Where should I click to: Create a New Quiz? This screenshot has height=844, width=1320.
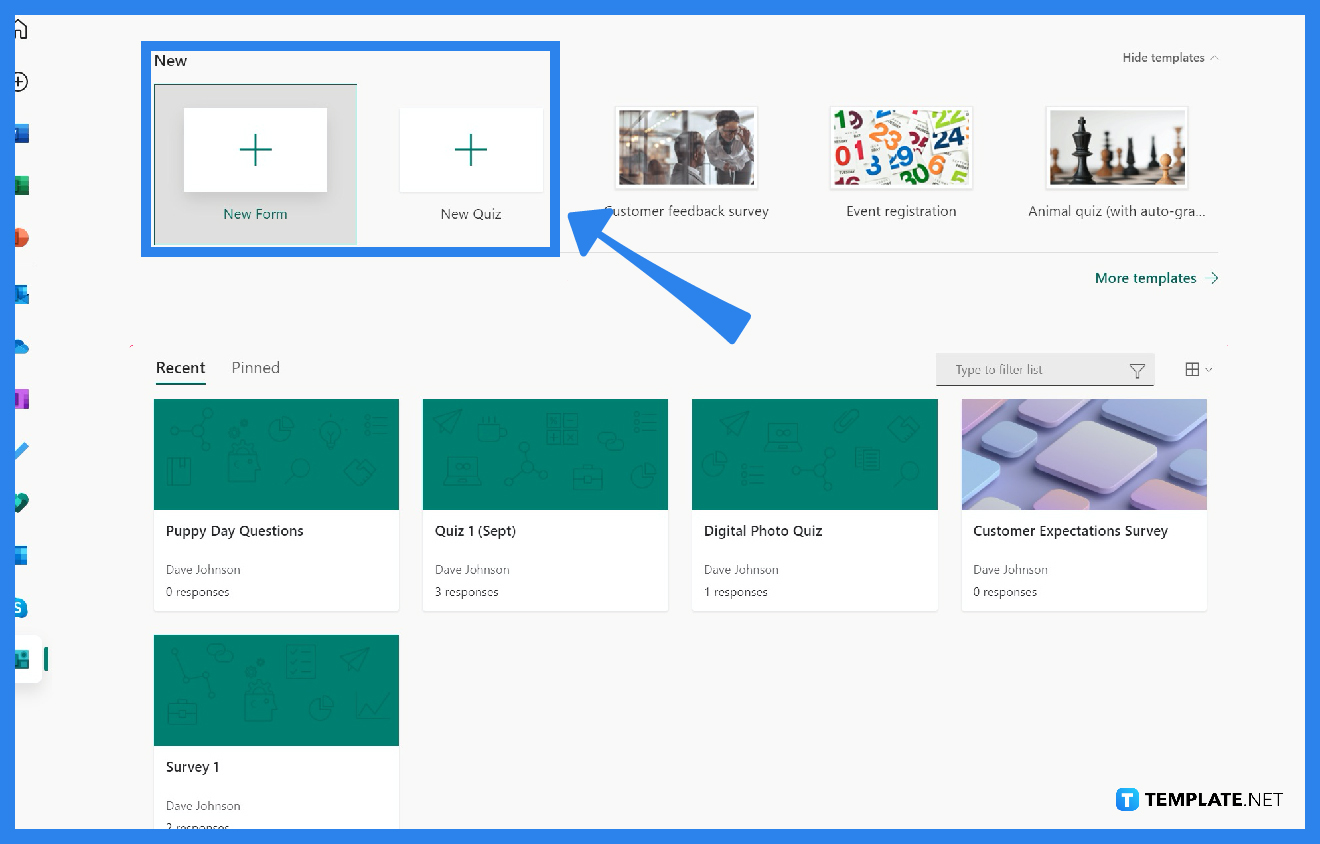pos(470,150)
